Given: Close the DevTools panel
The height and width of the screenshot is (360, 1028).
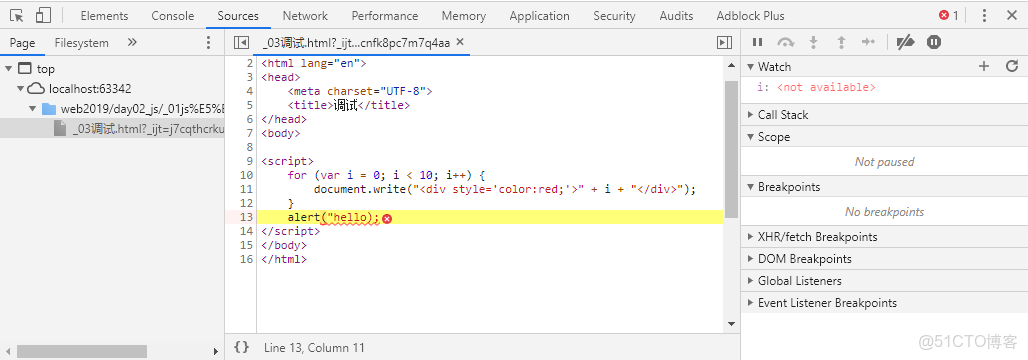Looking at the screenshot, I should pyautogui.click(x=1012, y=15).
